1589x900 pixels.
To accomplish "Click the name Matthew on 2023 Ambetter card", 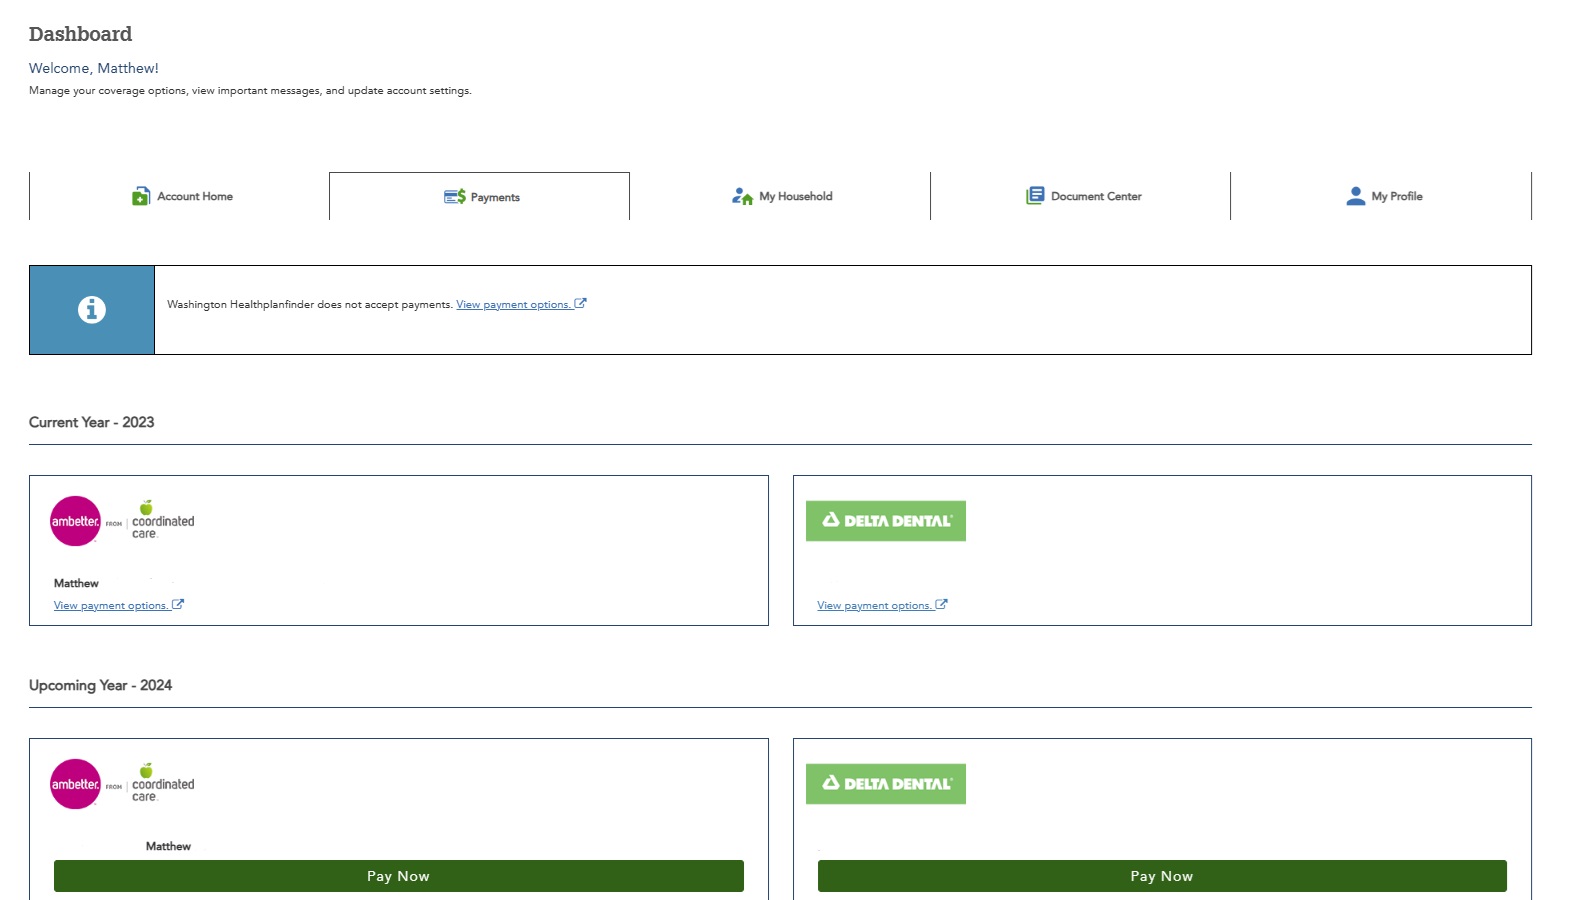I will pyautogui.click(x=76, y=583).
